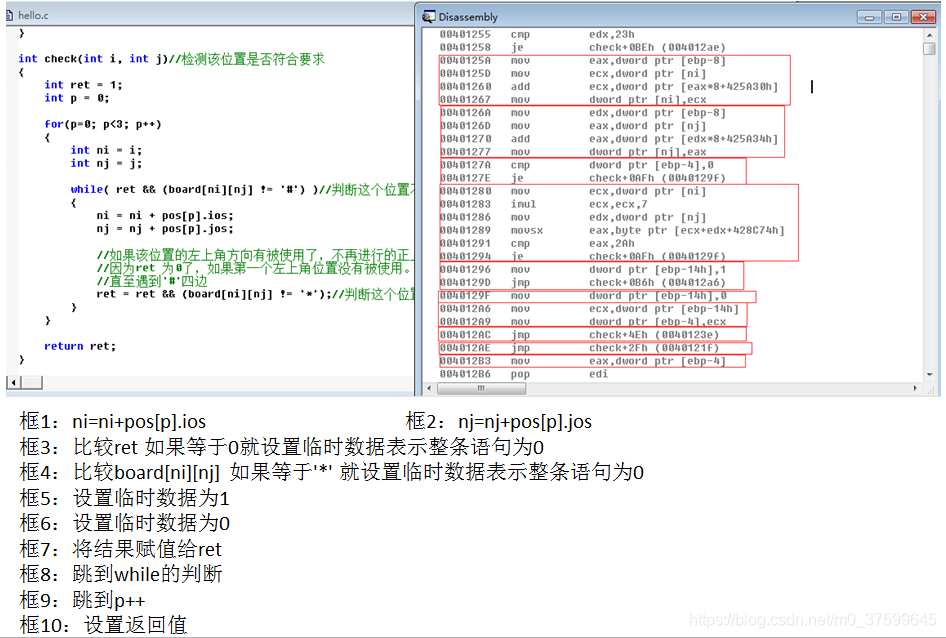Click left scroll arrow in Disassembly window

click(430, 389)
